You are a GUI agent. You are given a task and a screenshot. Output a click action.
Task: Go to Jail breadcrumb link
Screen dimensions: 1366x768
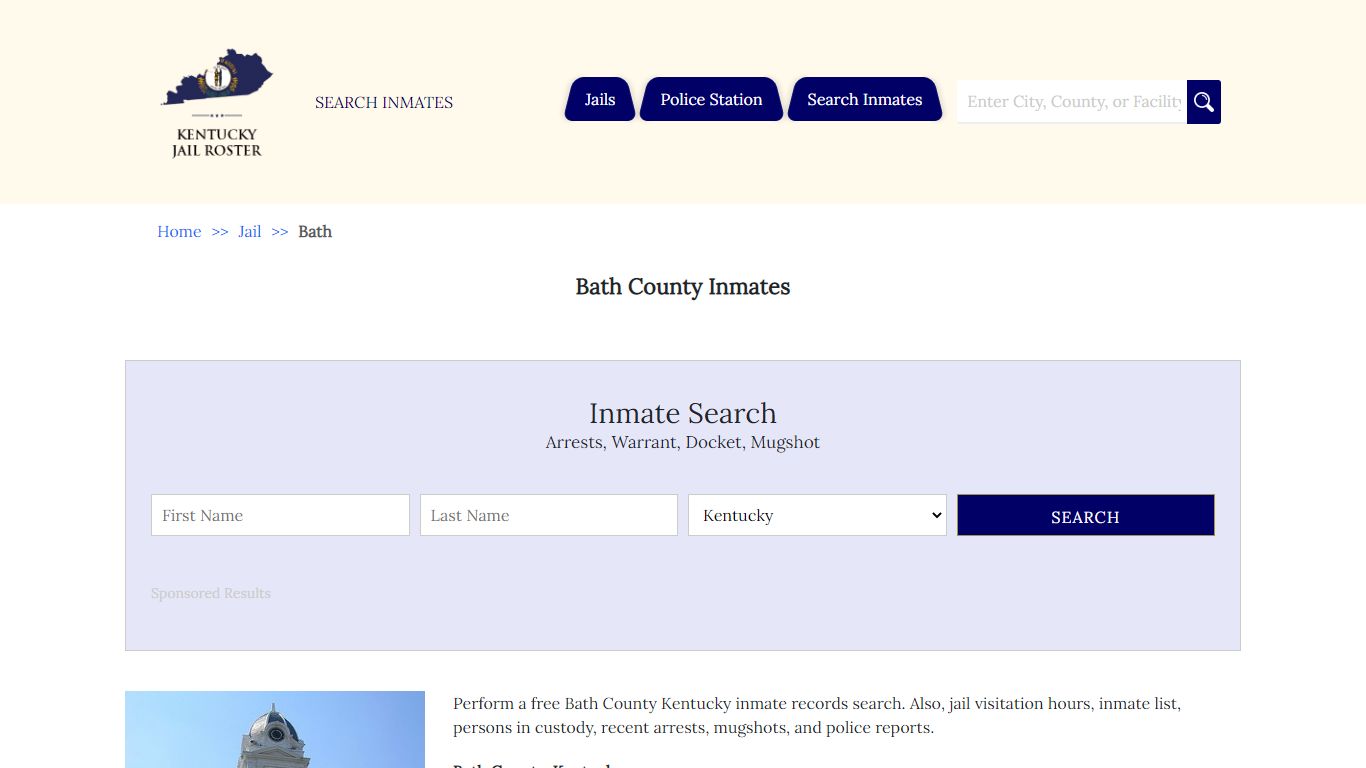[x=250, y=231]
